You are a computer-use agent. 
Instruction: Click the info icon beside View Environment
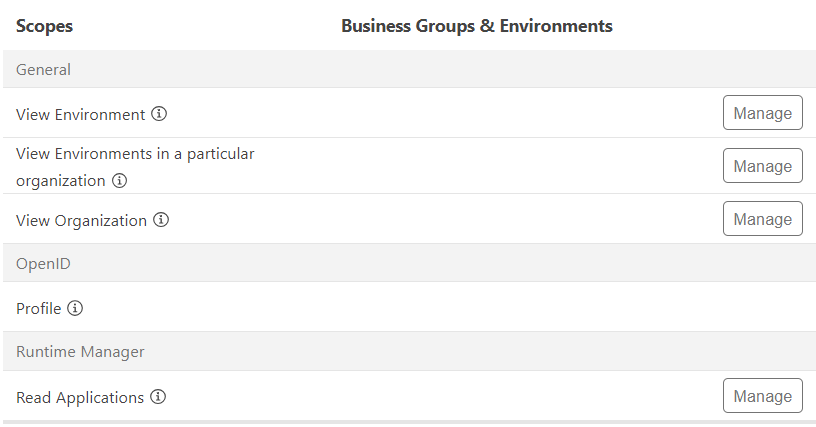pyautogui.click(x=159, y=113)
